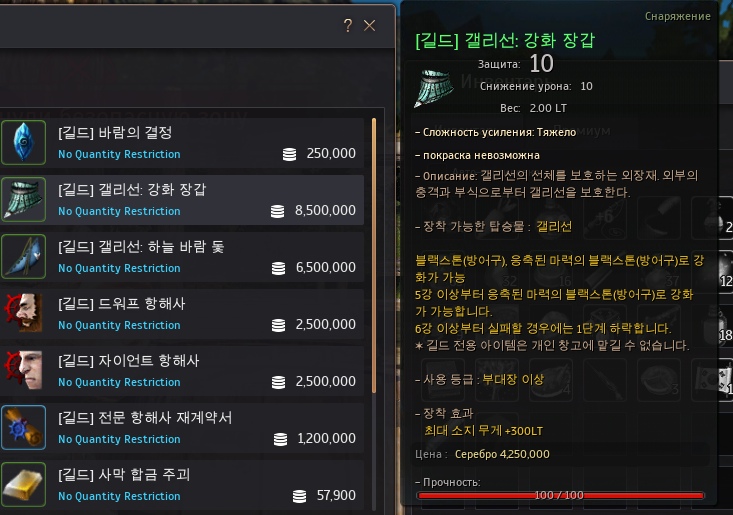Click the sailor contract scroll icon
Image resolution: width=733 pixels, height=515 pixels.
click(x=23, y=427)
